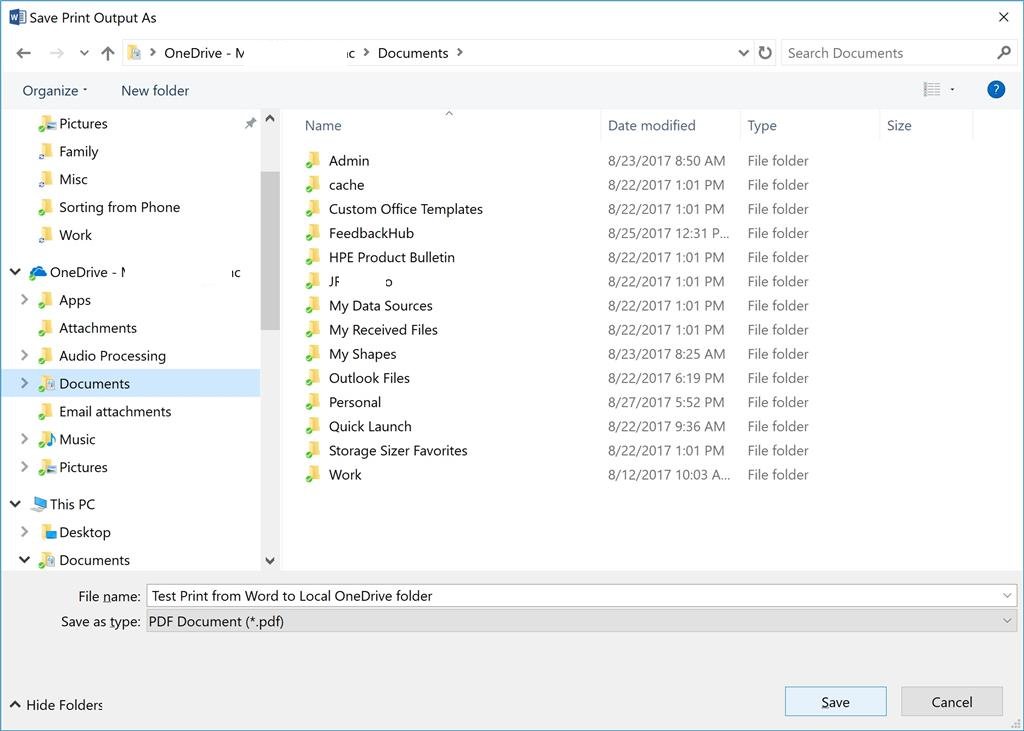Click the OneDrive cloud icon
Image resolution: width=1024 pixels, height=731 pixels.
[x=38, y=272]
